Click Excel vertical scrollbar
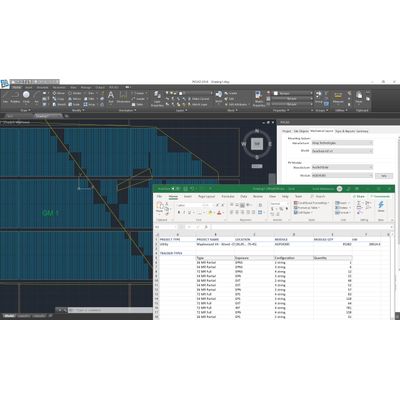Viewport: 400px width, 400px height. 392,277
